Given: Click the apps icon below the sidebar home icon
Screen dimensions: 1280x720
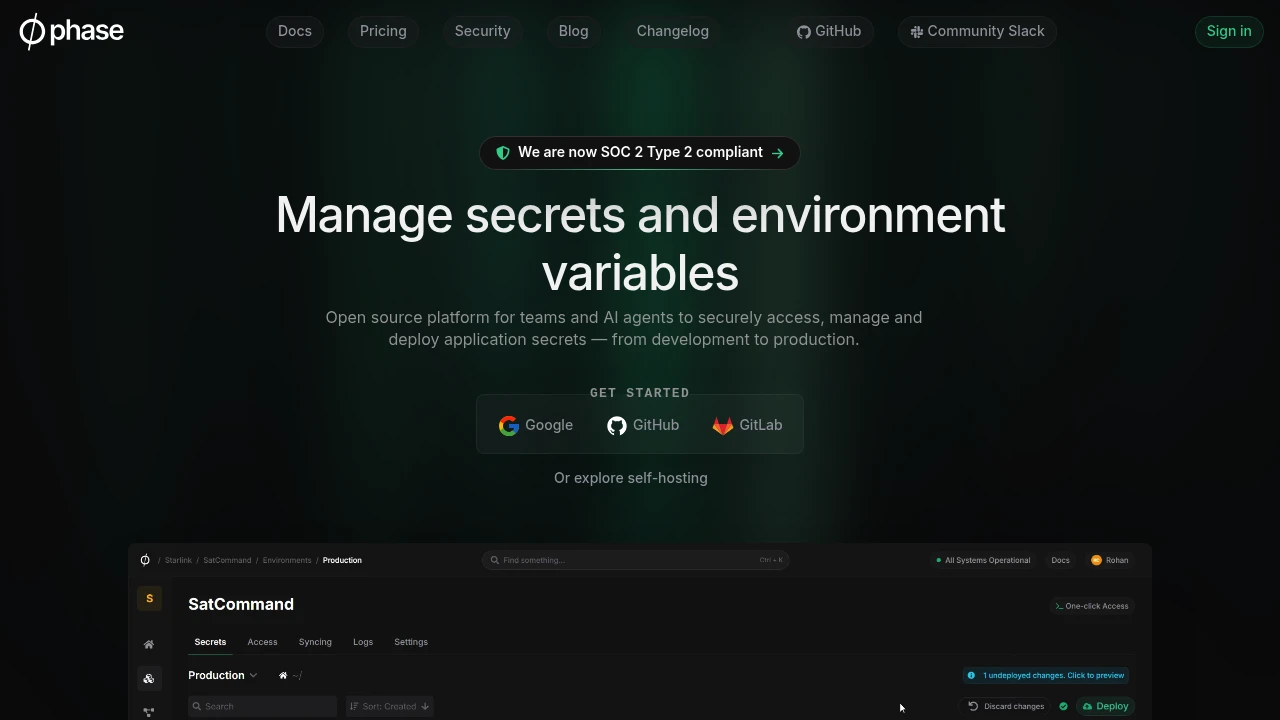Looking at the screenshot, I should 149,679.
